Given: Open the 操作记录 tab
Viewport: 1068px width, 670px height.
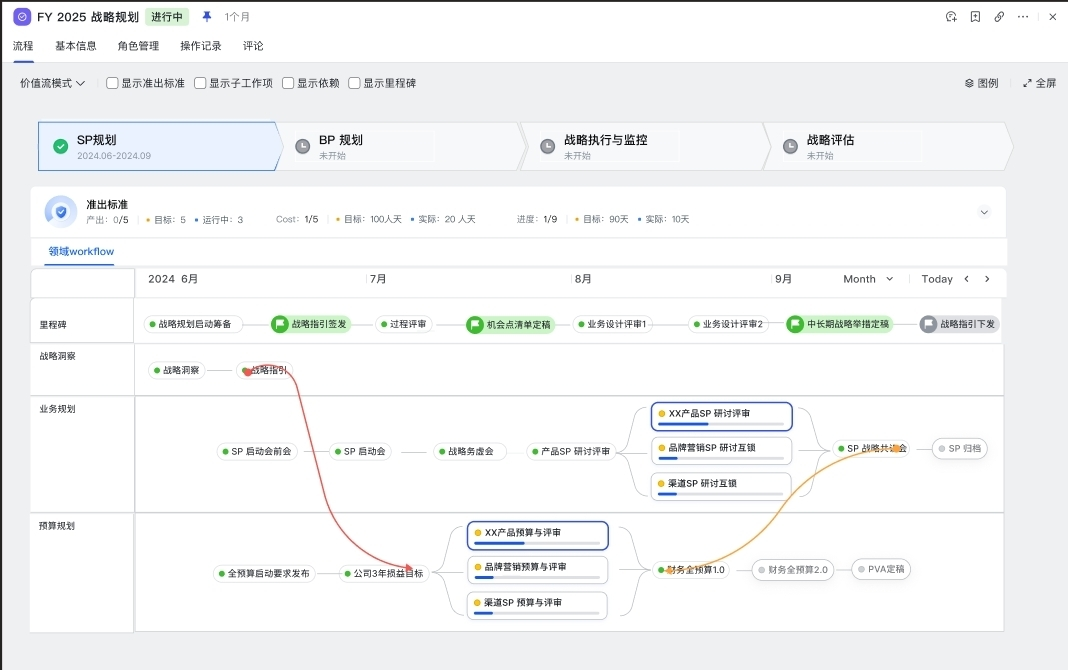Looking at the screenshot, I should coord(201,46).
